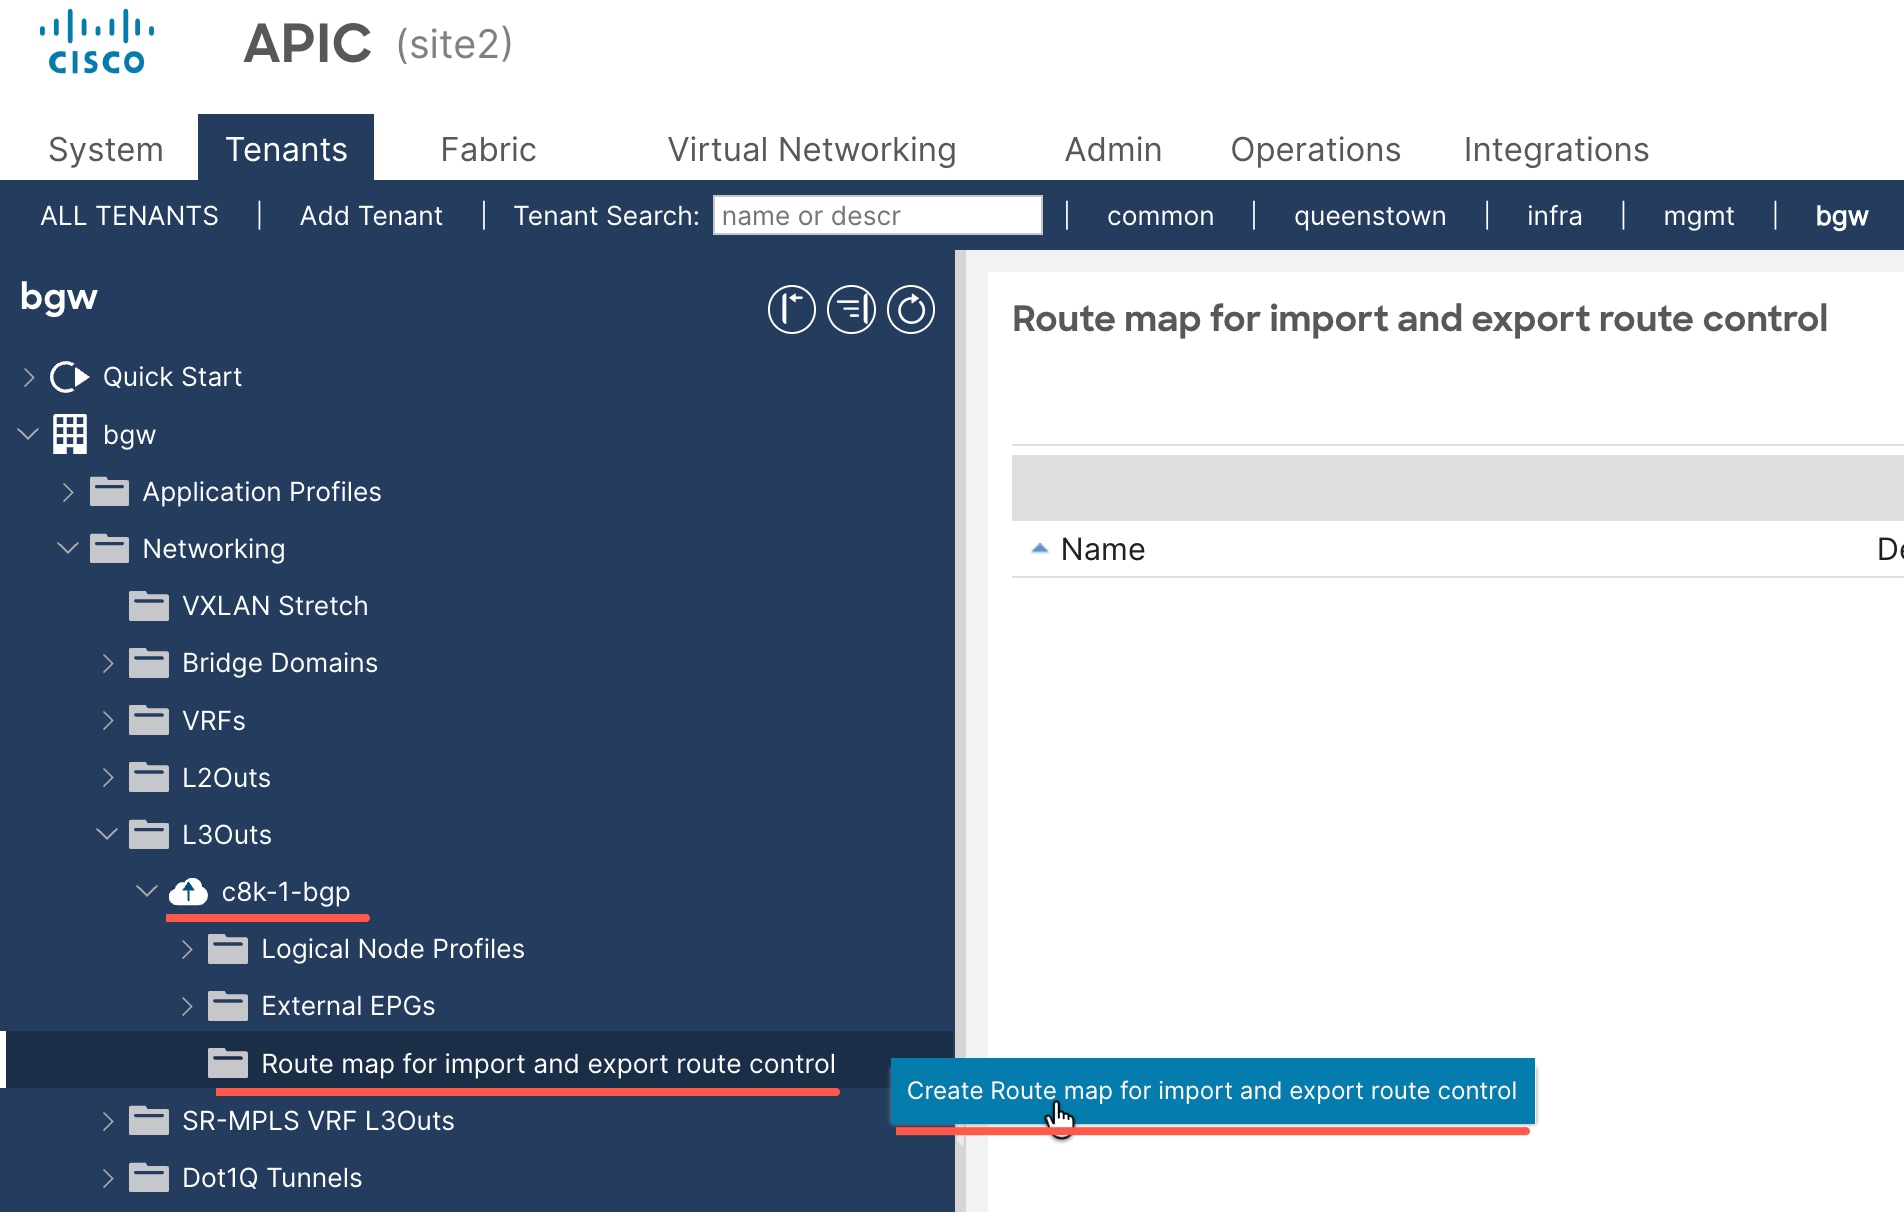Open the Virtual Networking tab
The image size is (1904, 1212).
tap(812, 149)
